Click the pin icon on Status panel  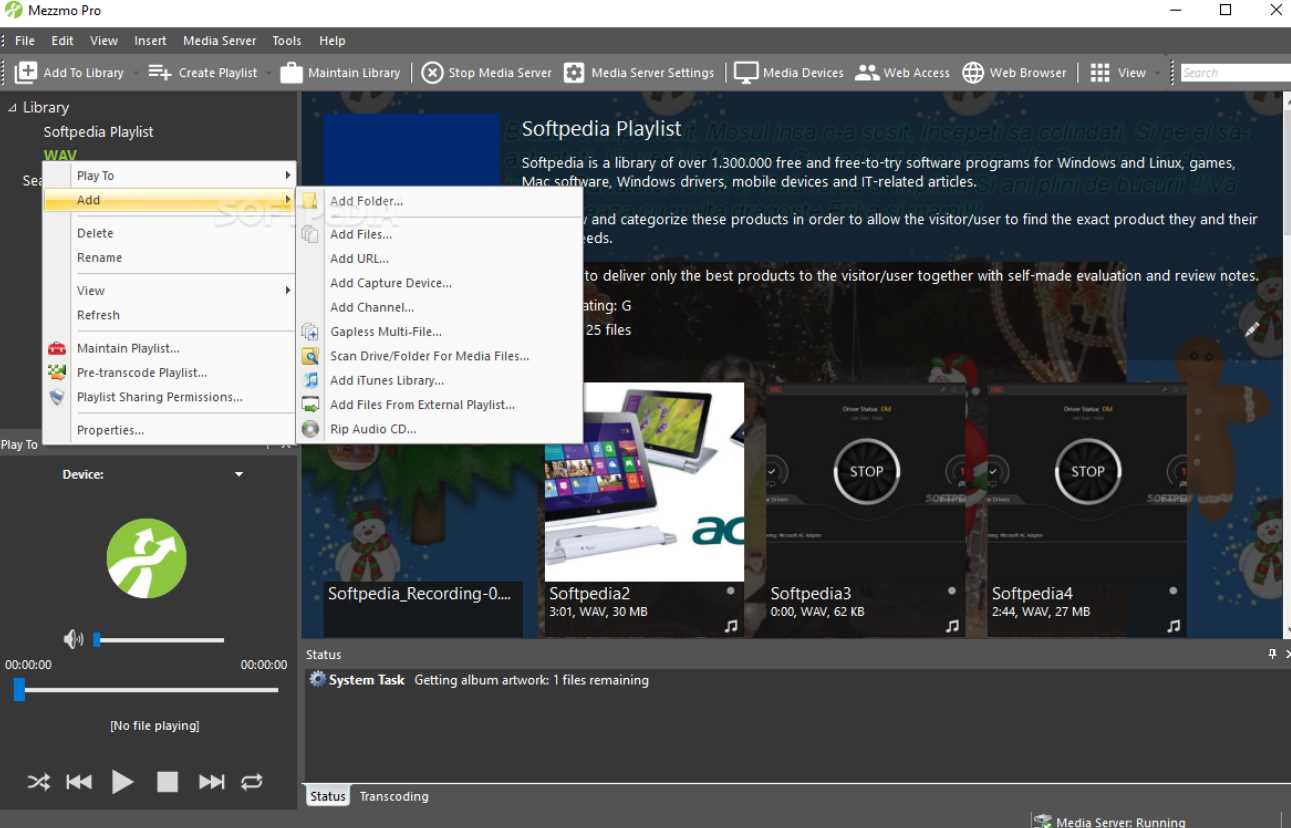pyautogui.click(x=1272, y=654)
